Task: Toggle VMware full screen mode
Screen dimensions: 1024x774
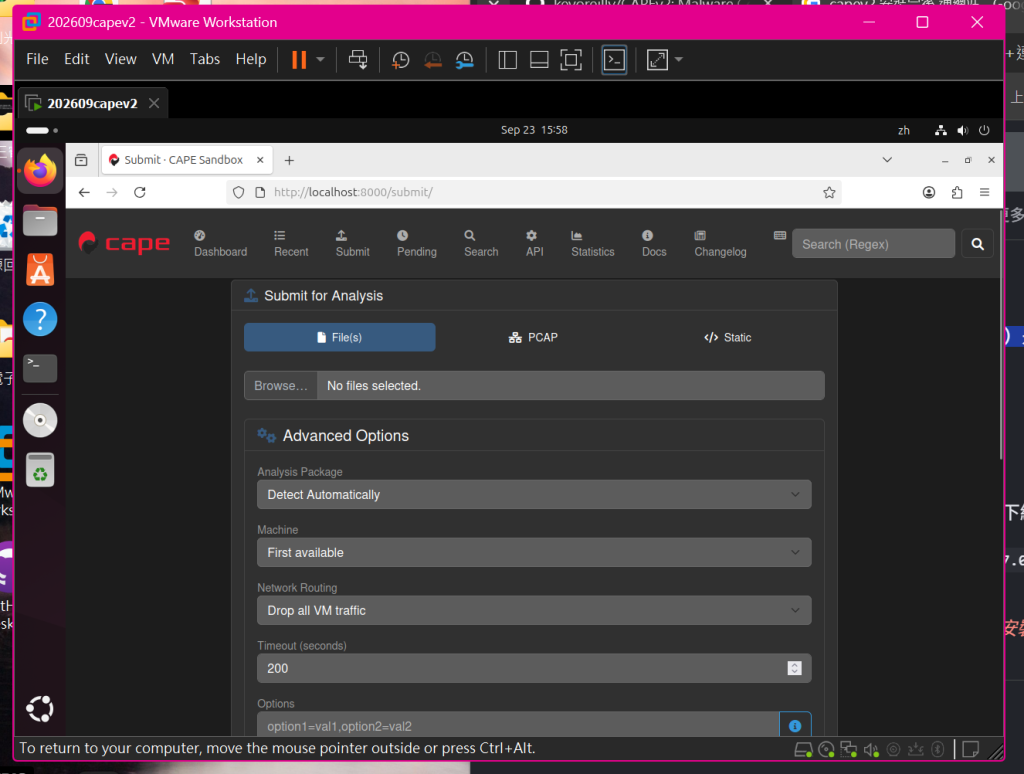Action: [571, 60]
